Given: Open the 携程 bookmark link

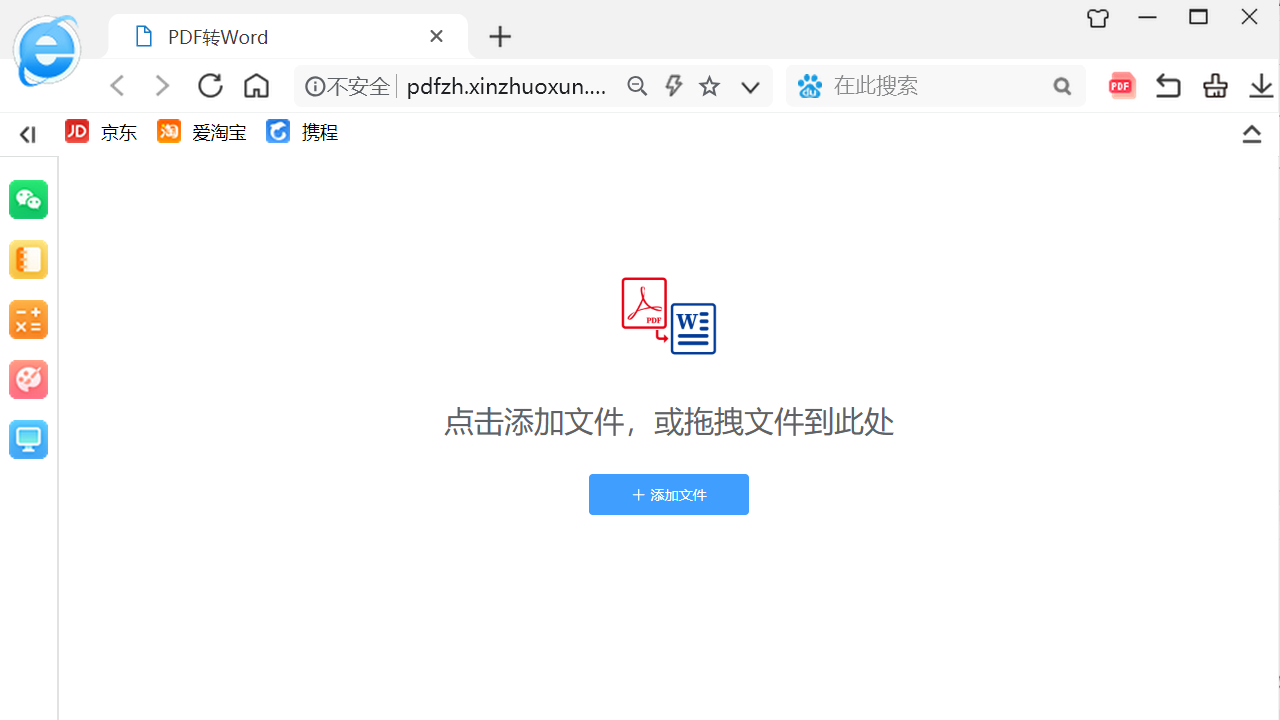Looking at the screenshot, I should 302,132.
